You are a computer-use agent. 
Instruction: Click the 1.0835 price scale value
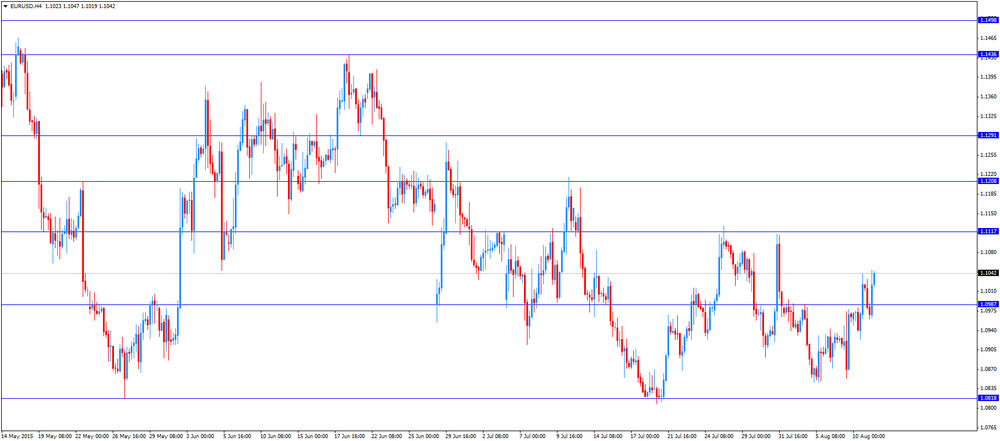[x=989, y=388]
